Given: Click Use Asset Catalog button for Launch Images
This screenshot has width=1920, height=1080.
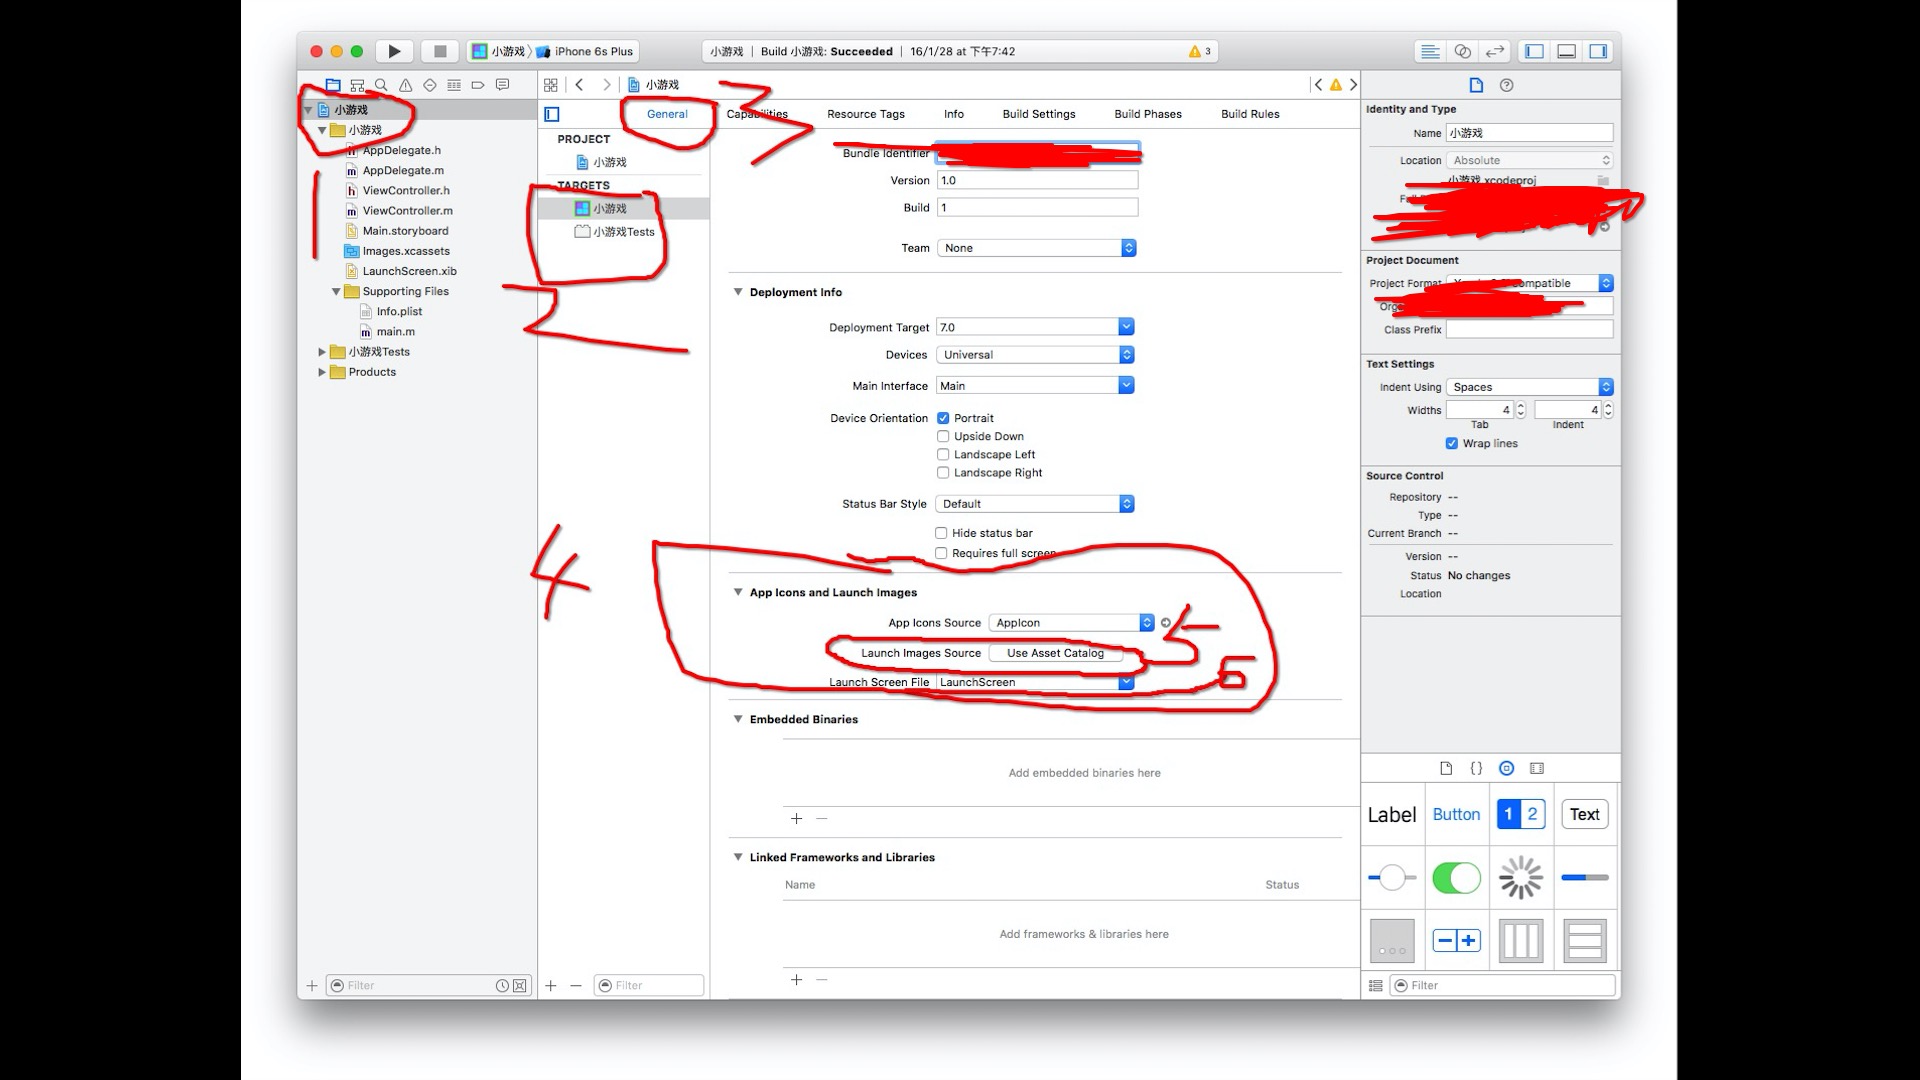Looking at the screenshot, I should (x=1054, y=653).
